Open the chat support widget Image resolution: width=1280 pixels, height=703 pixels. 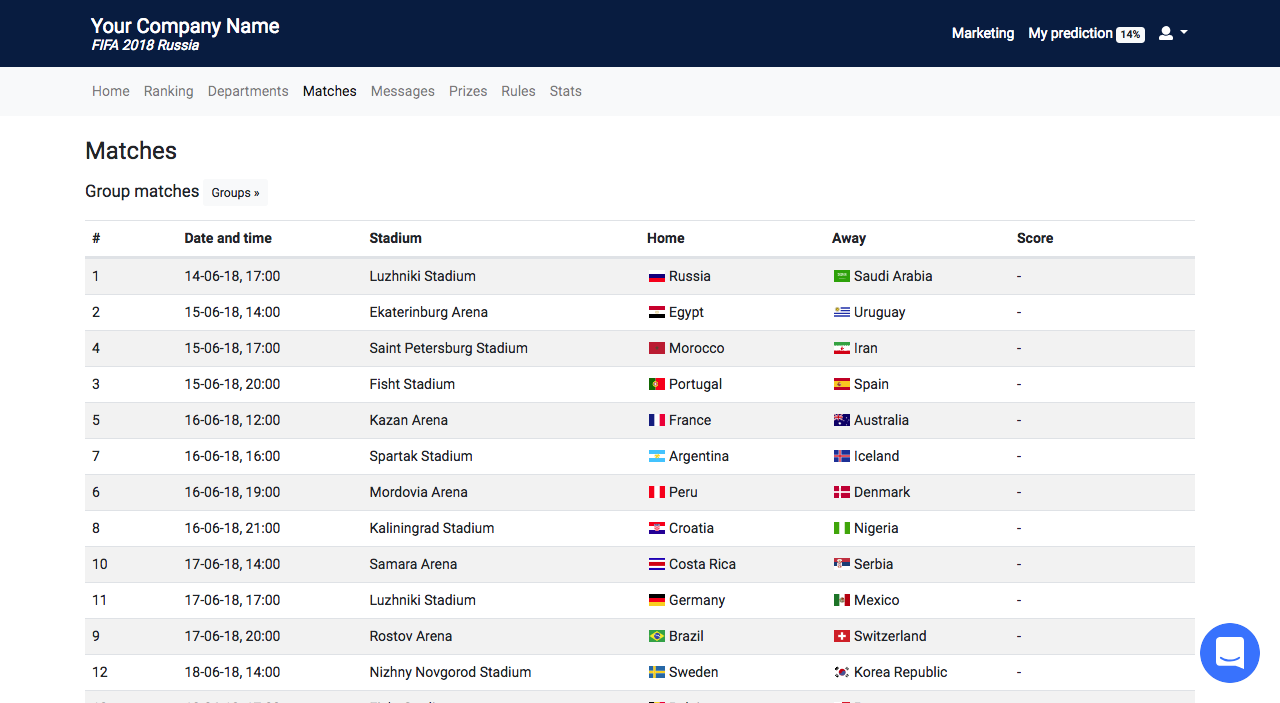pyautogui.click(x=1229, y=652)
